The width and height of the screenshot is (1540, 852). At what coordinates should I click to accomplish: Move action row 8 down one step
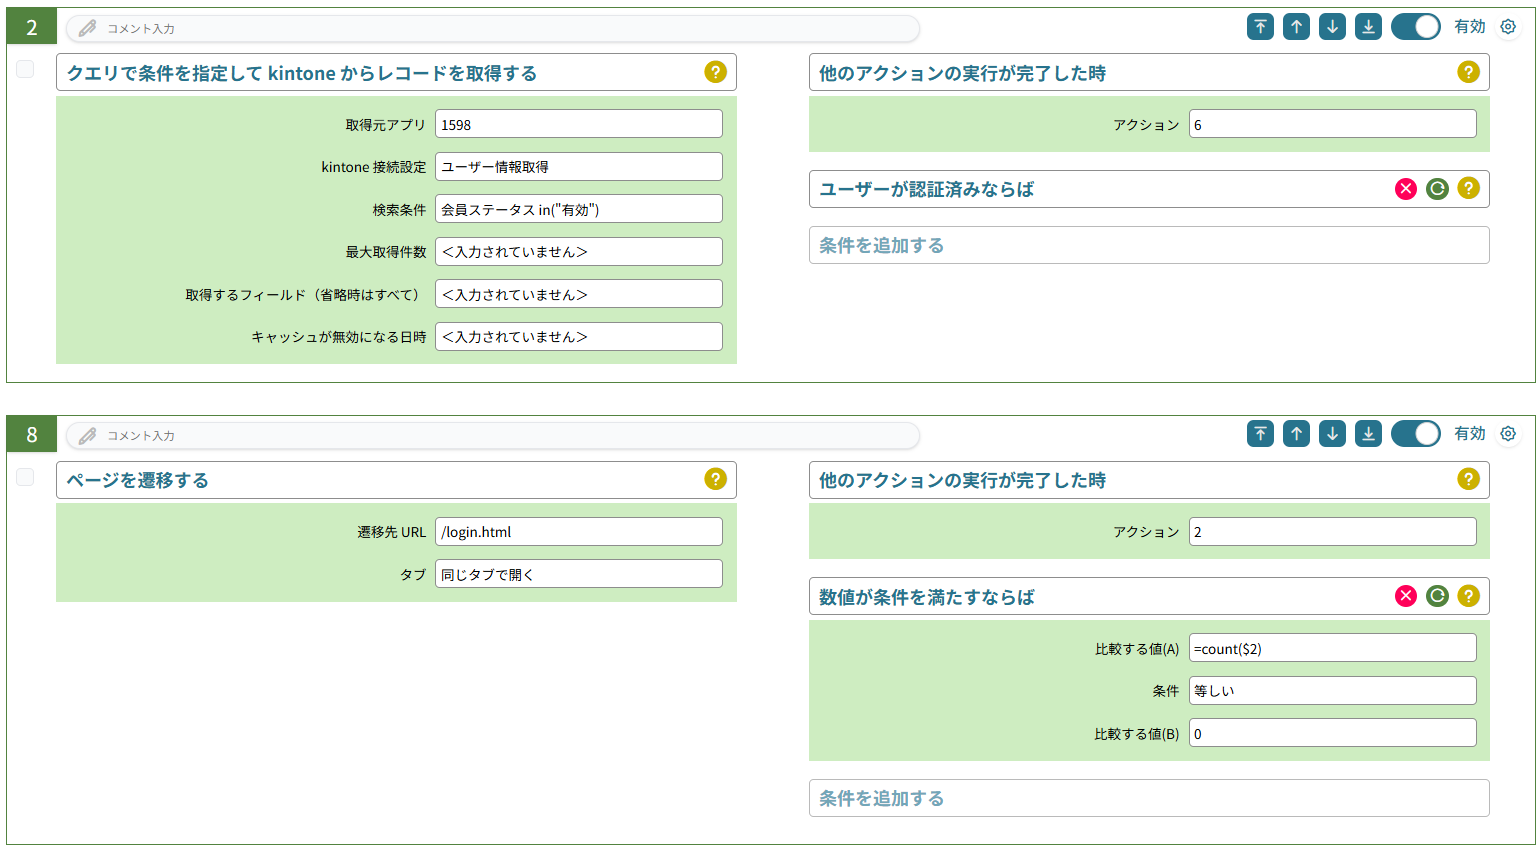(x=1332, y=434)
